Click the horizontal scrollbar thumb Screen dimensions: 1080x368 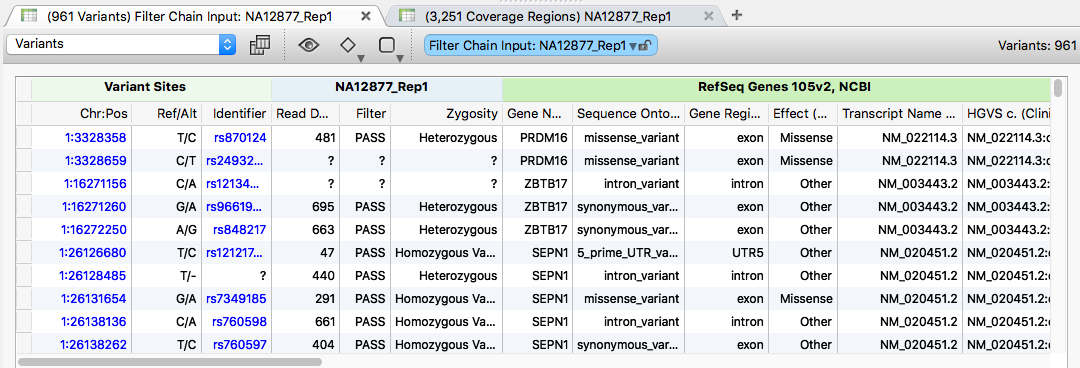170,361
